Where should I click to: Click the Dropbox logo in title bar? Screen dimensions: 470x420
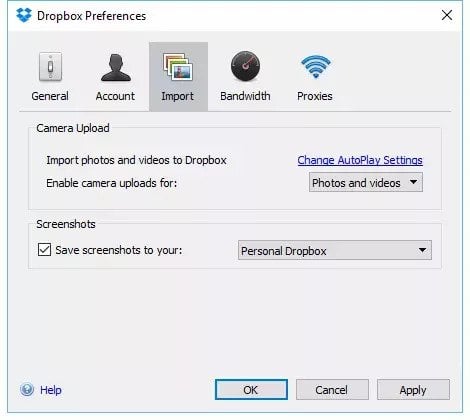[x=24, y=15]
